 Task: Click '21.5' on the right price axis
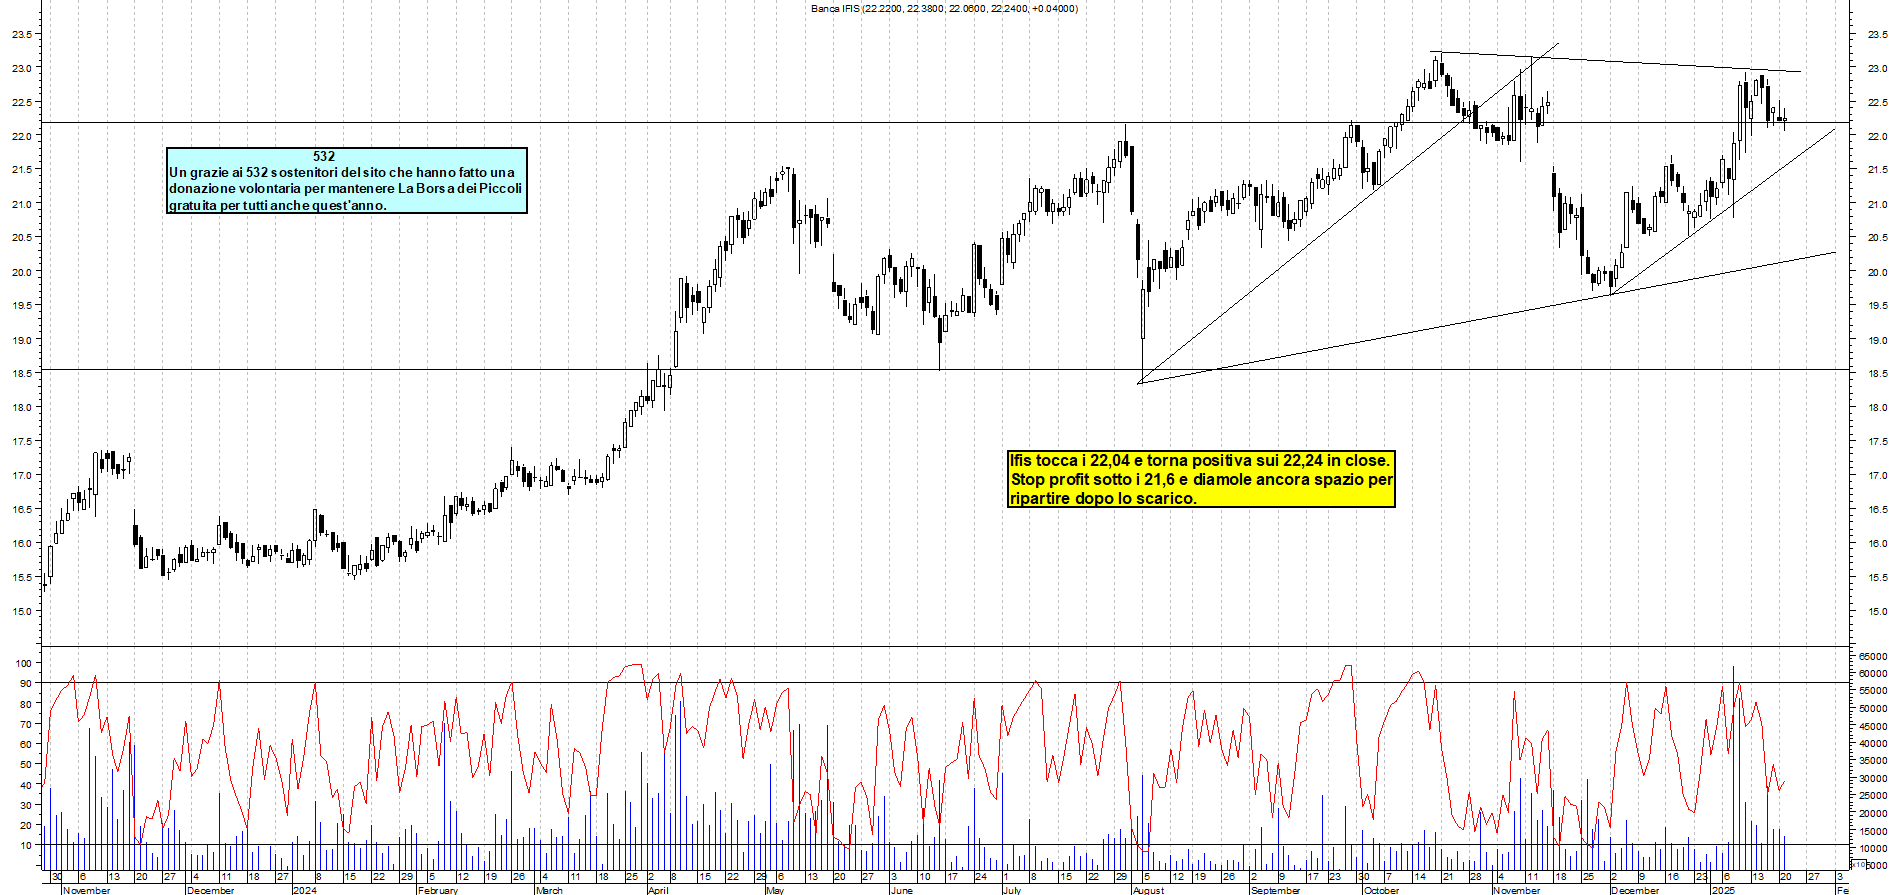[1877, 171]
